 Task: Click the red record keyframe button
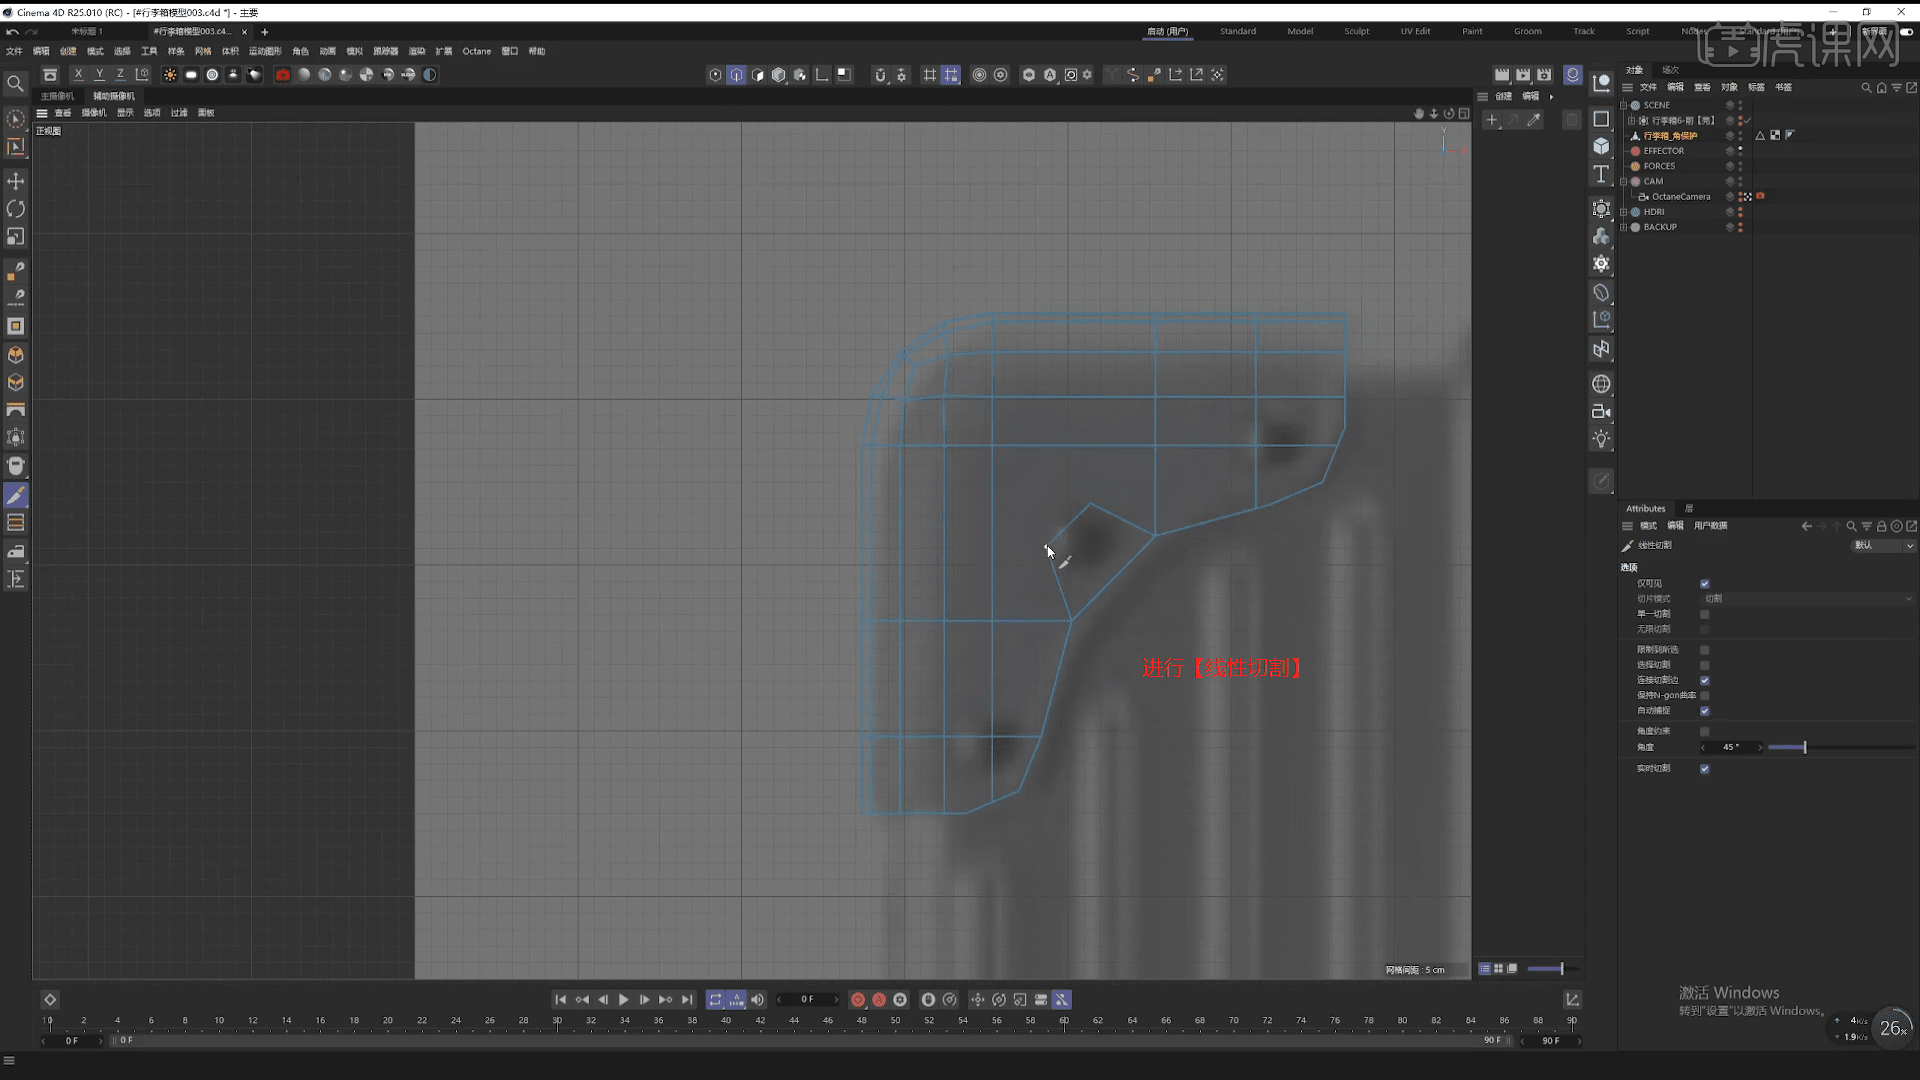click(x=858, y=1000)
